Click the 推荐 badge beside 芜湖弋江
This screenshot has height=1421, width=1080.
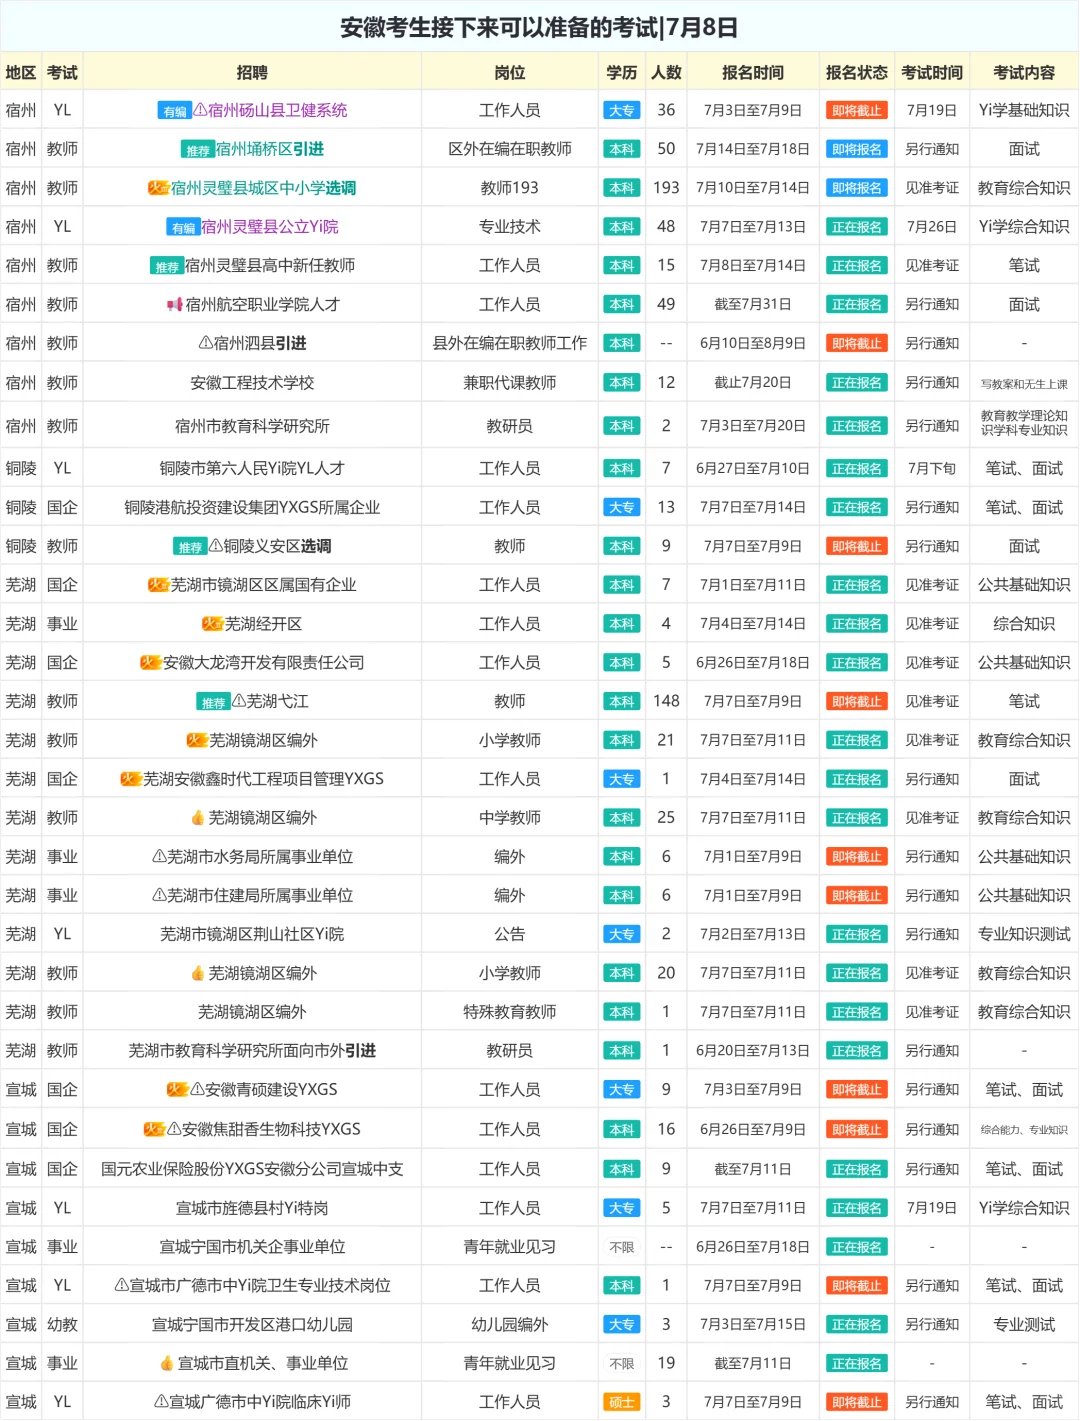[214, 702]
